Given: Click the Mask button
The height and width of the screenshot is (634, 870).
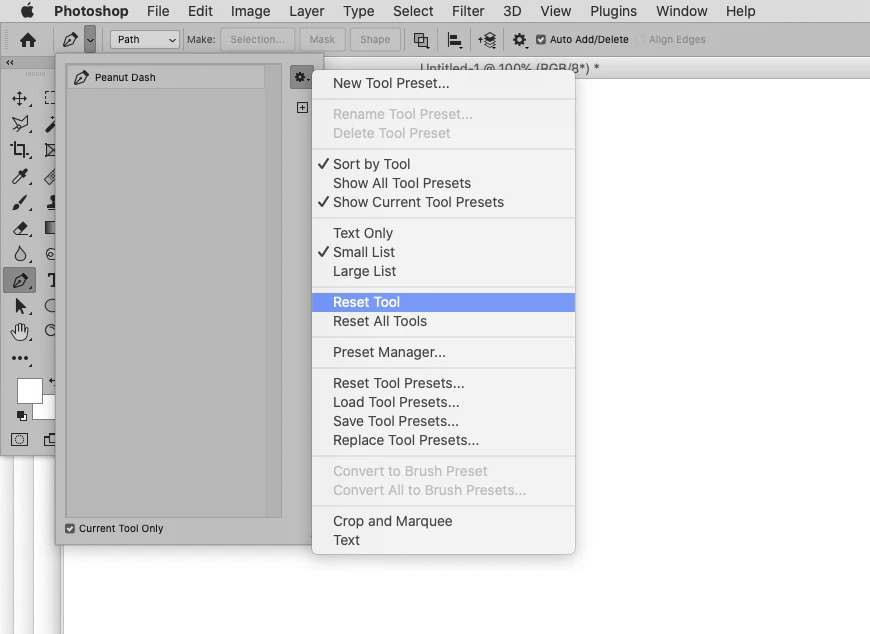Looking at the screenshot, I should (322, 39).
